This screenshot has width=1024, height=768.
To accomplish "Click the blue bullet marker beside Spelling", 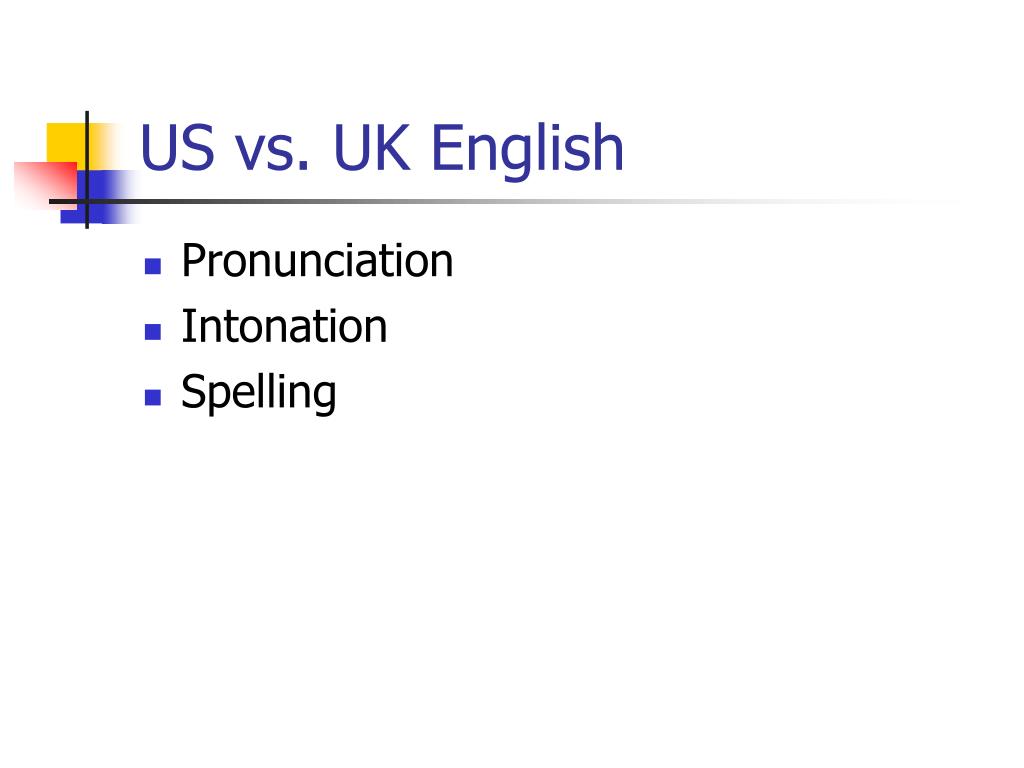I will pyautogui.click(x=153, y=397).
